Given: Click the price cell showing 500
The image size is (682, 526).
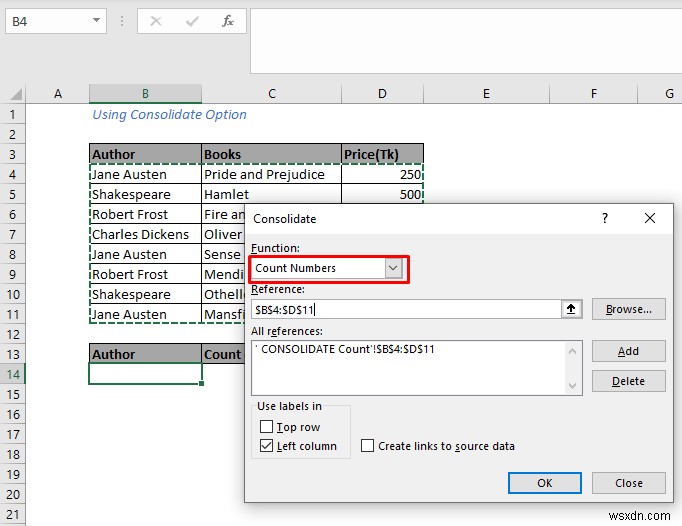Looking at the screenshot, I should point(382,194).
